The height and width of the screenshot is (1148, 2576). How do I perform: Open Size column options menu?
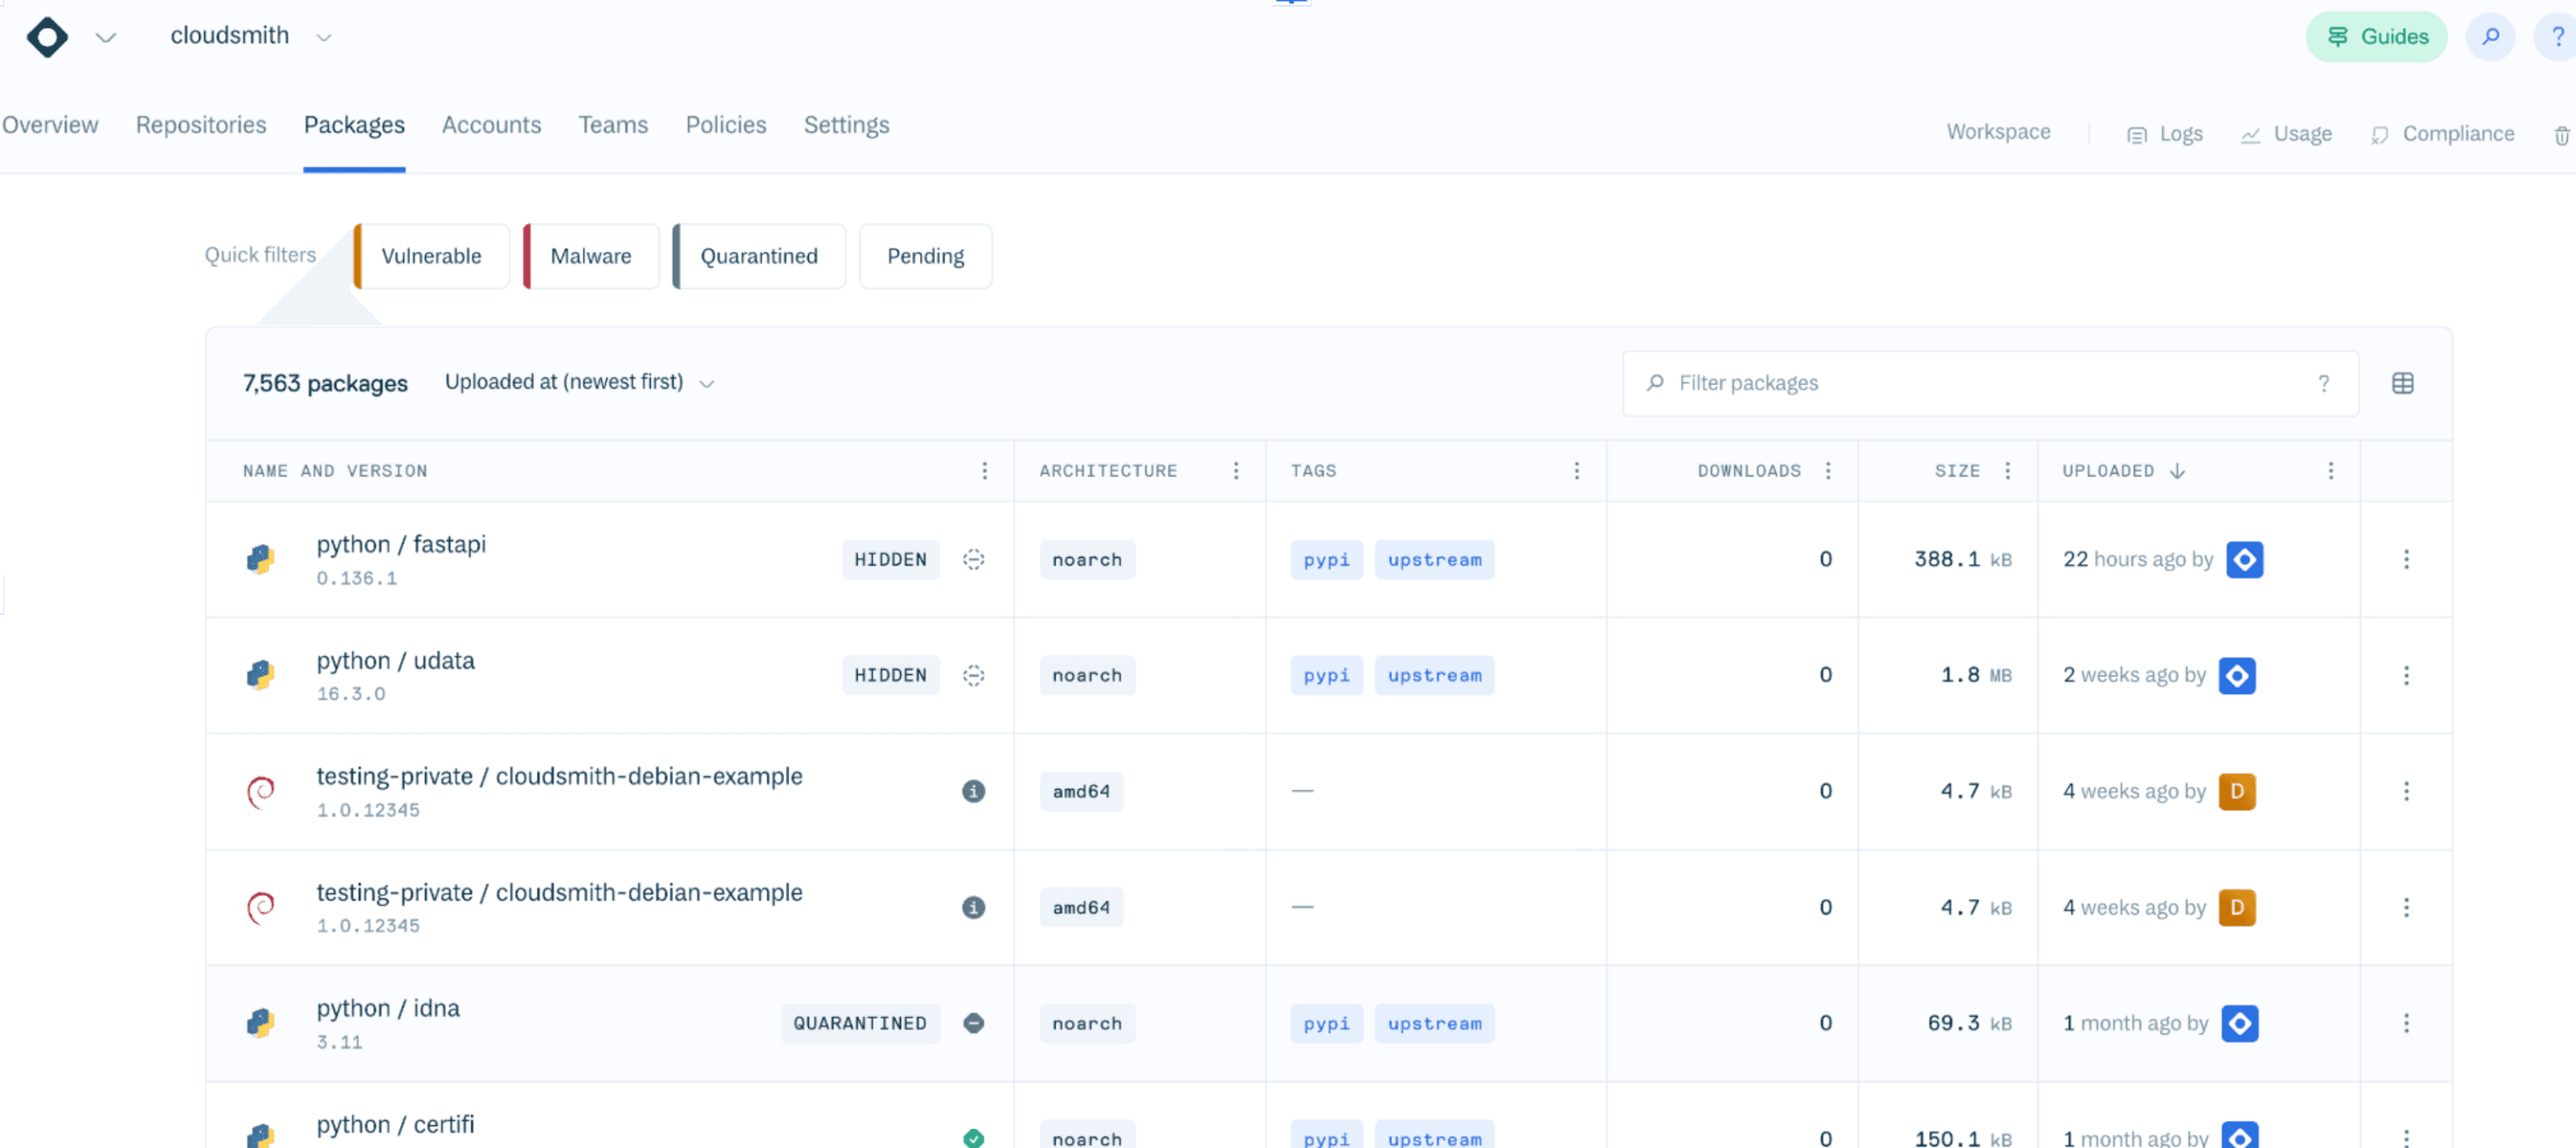tap(2007, 470)
